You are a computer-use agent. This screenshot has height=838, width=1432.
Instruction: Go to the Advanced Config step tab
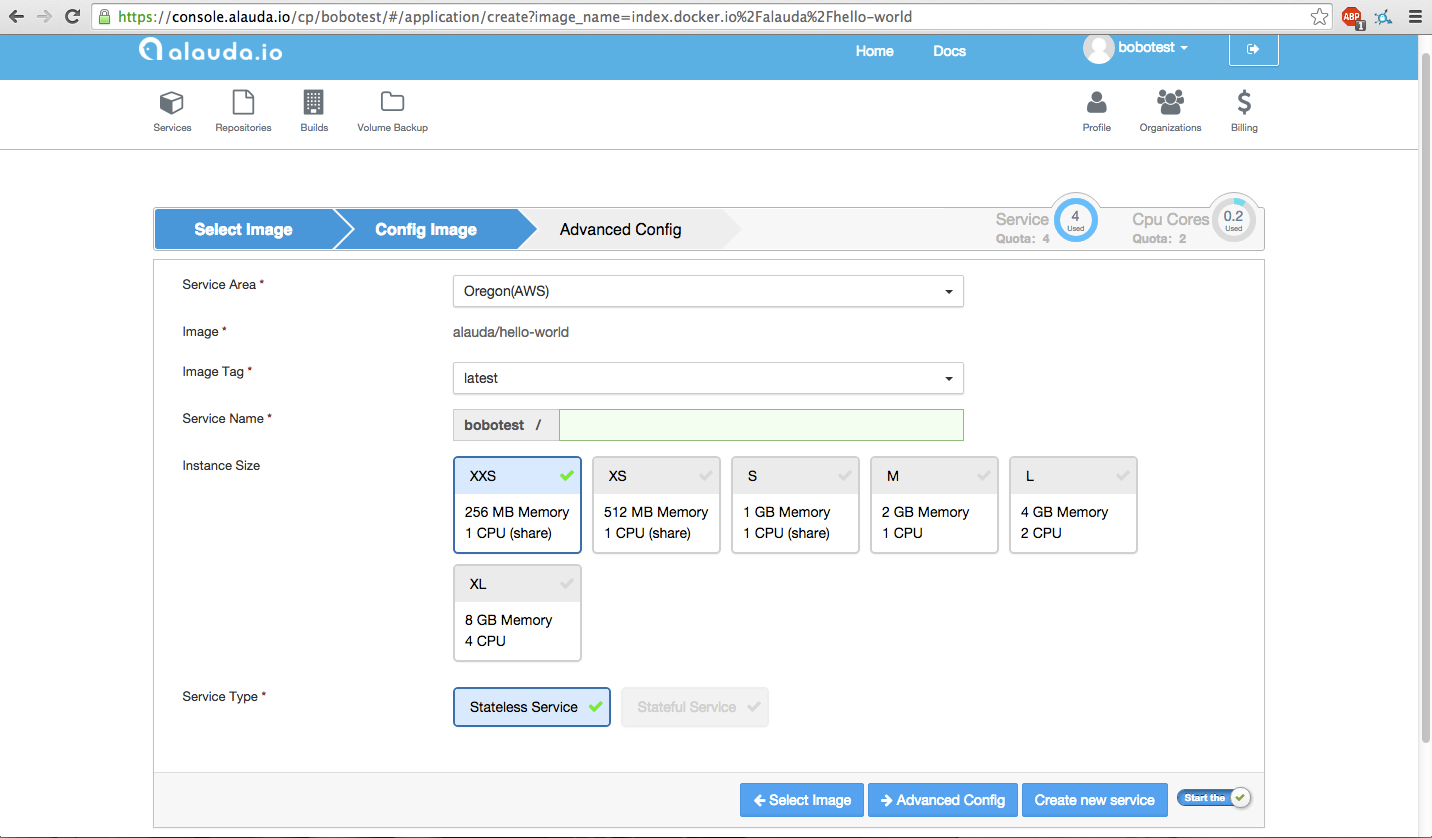coord(621,229)
